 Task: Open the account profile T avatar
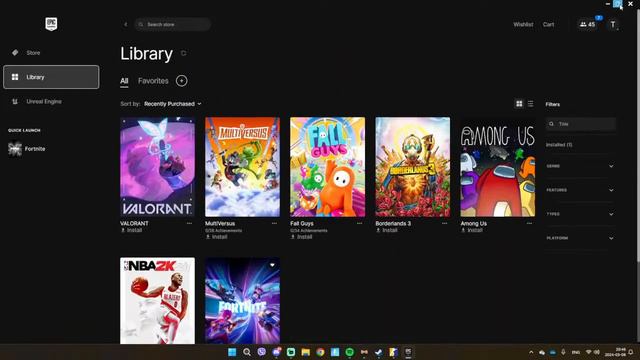(613, 24)
